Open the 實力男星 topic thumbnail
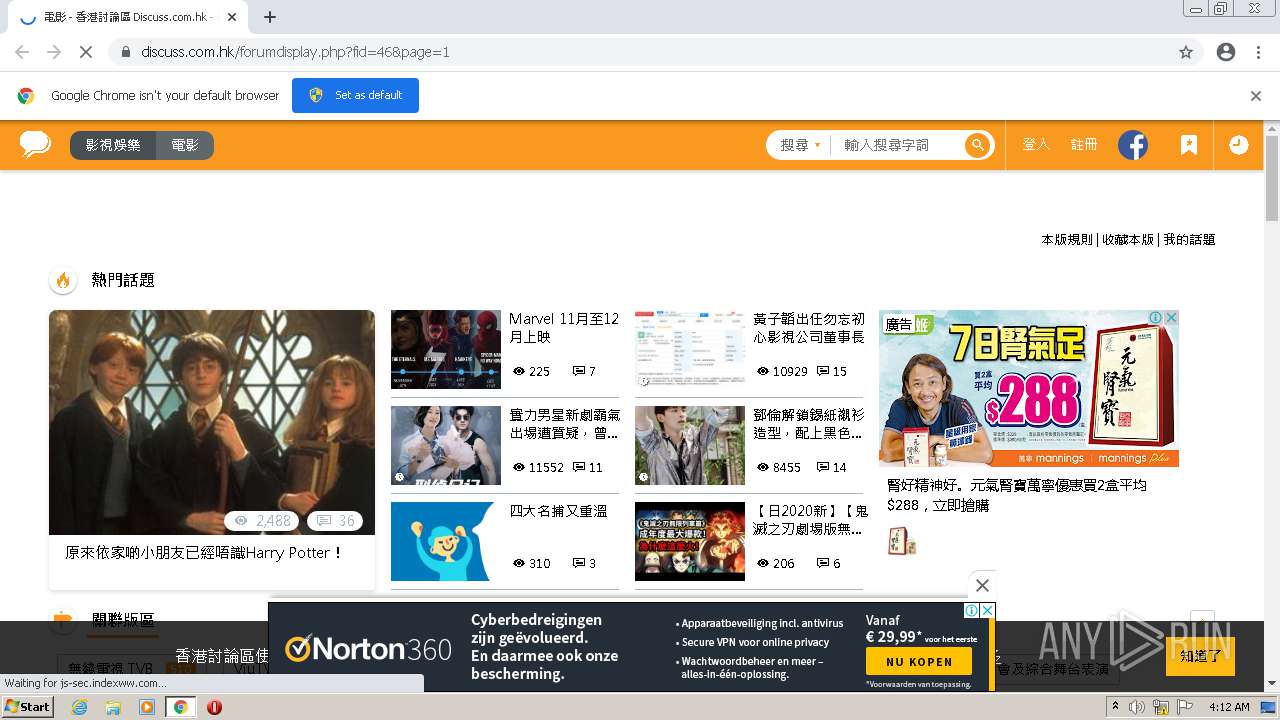This screenshot has height=720, width=1280. click(446, 445)
